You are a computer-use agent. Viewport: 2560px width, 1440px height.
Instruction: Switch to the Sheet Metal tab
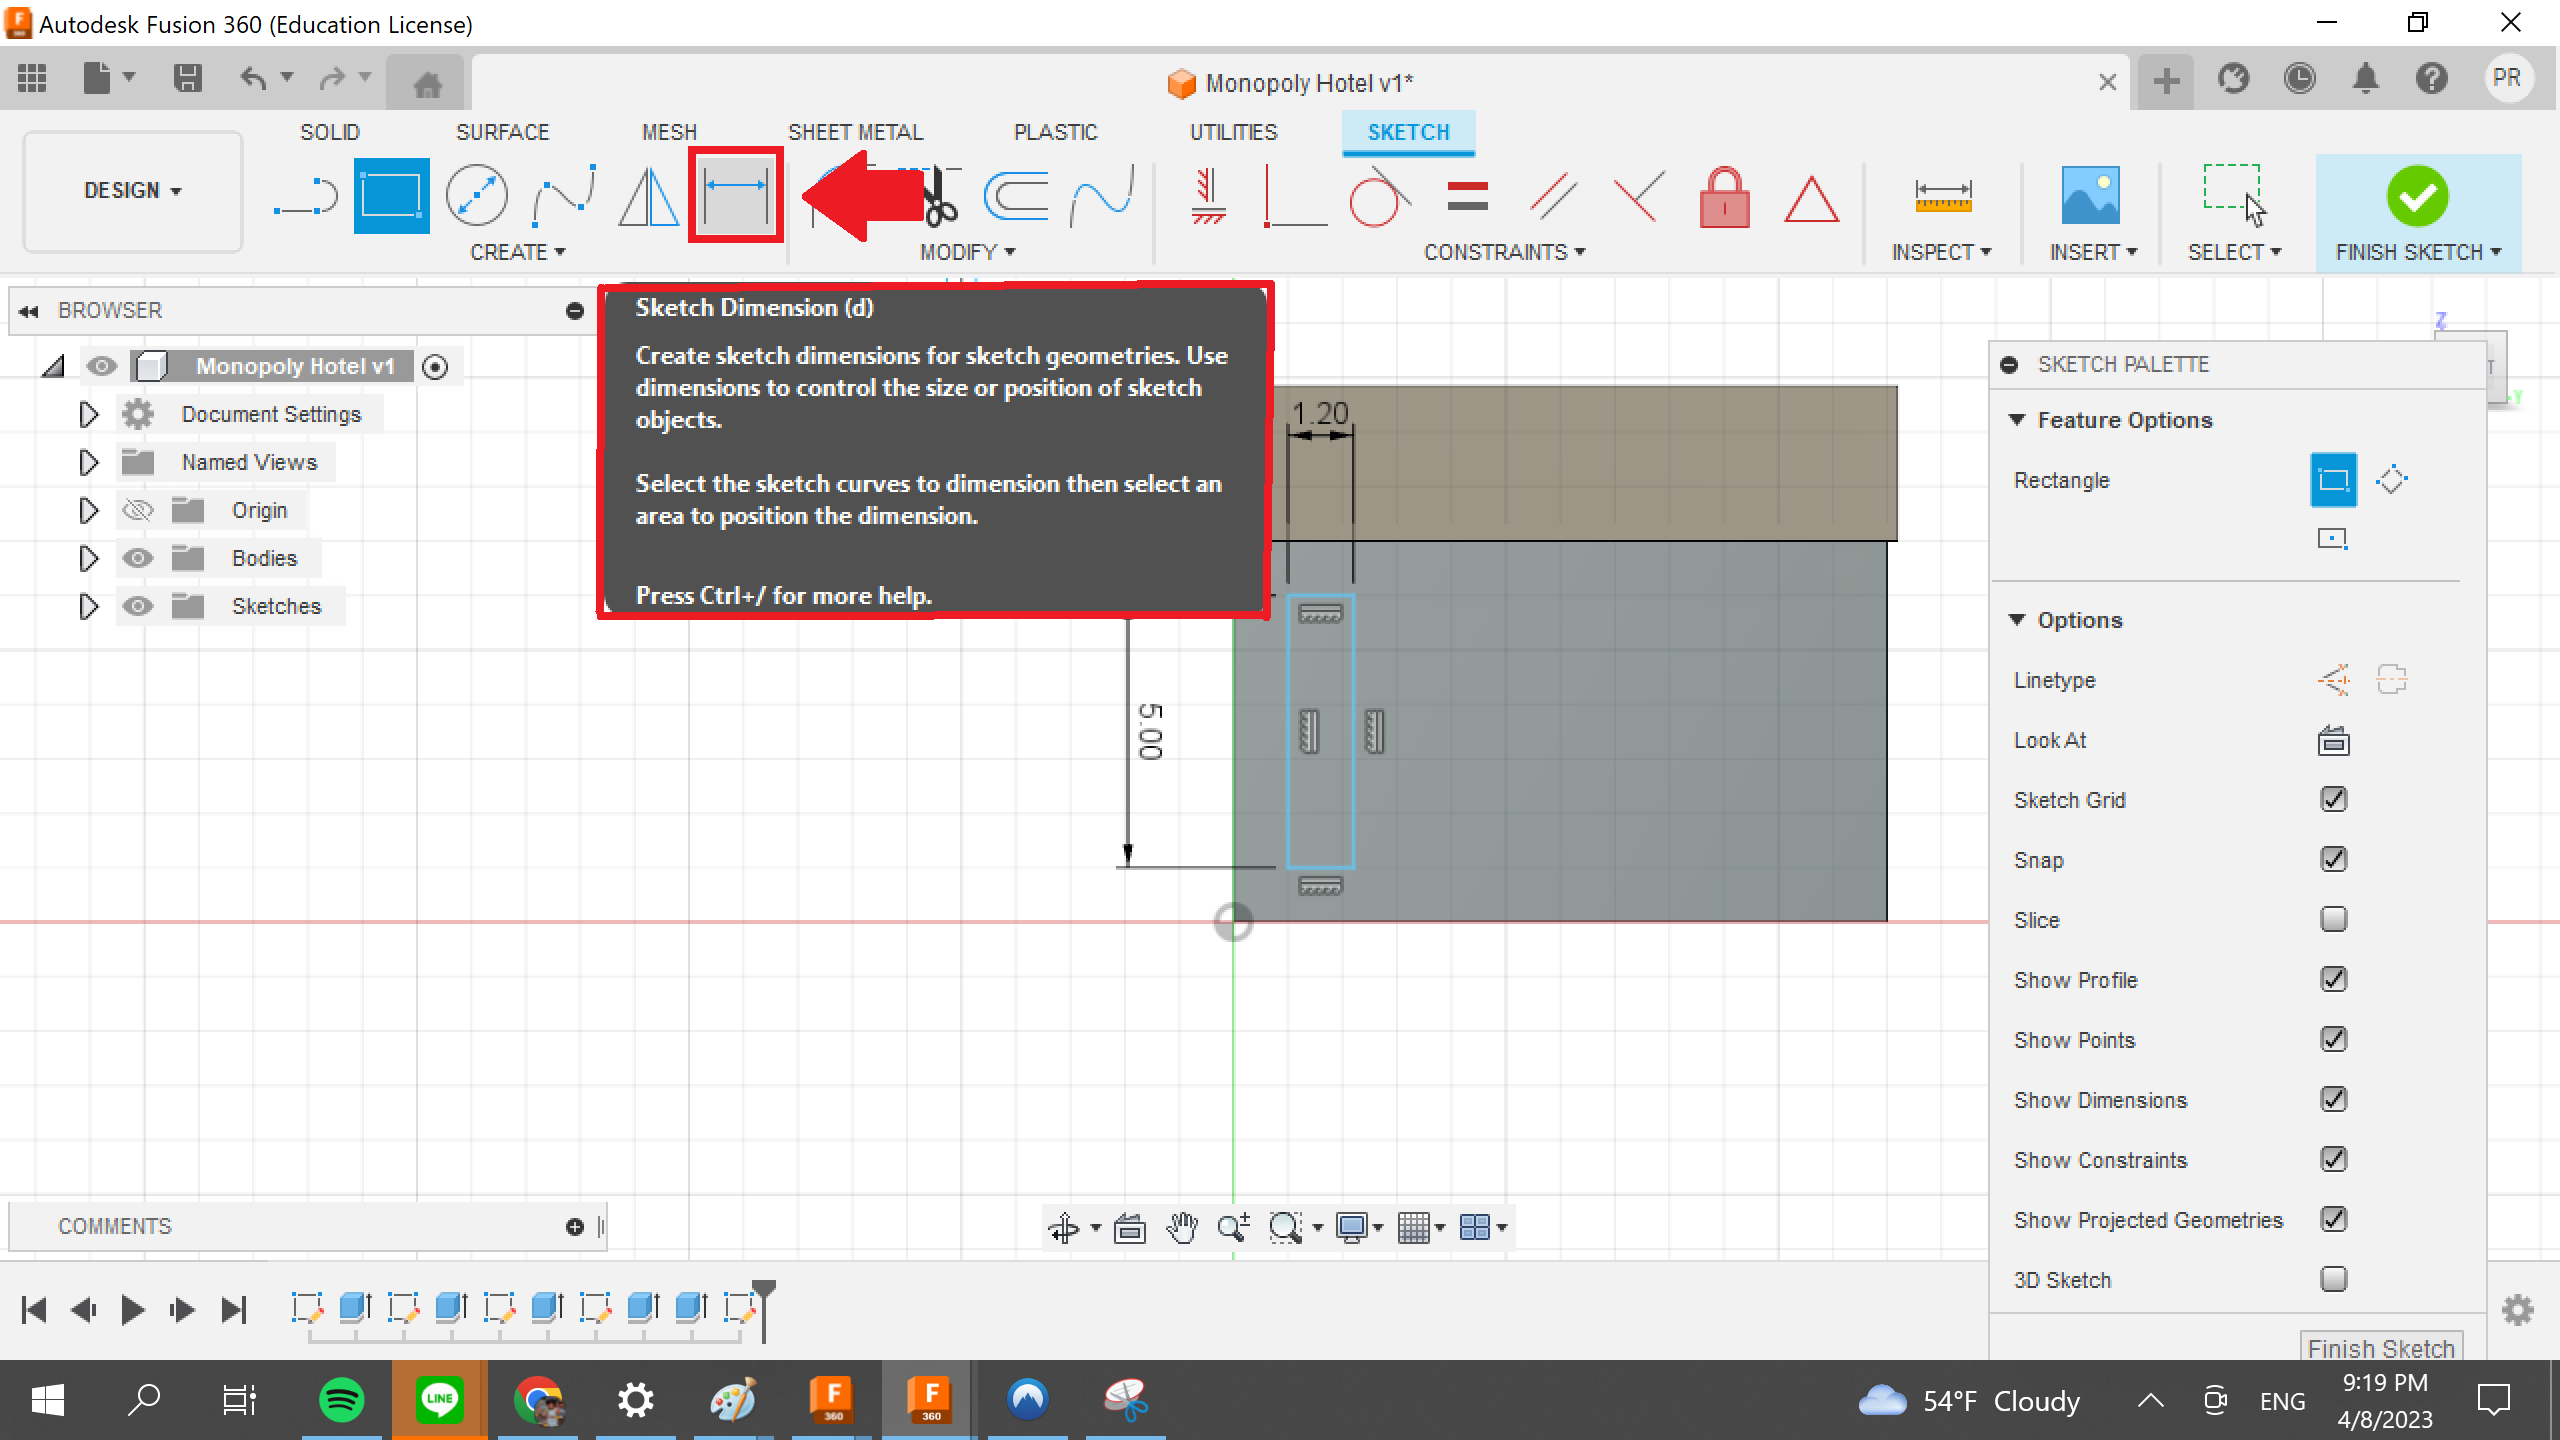(x=855, y=131)
